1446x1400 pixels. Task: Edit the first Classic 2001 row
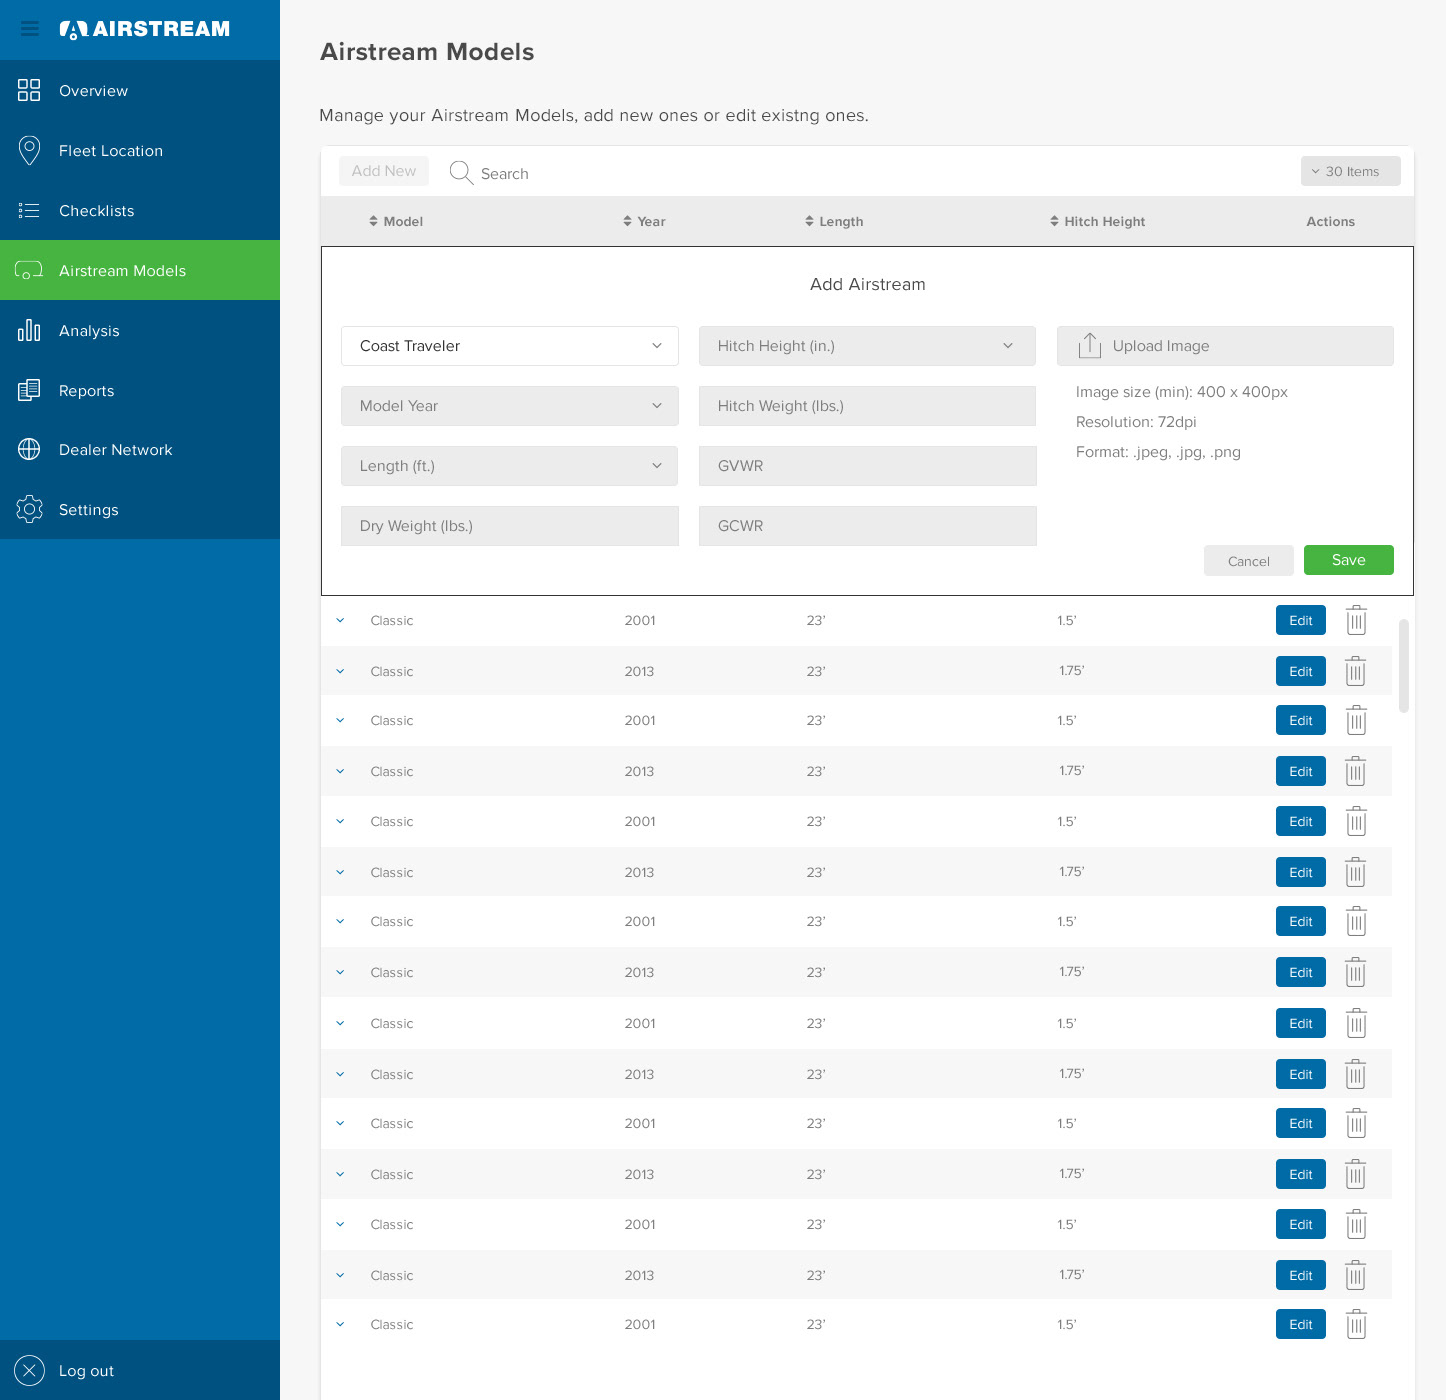pyautogui.click(x=1301, y=620)
